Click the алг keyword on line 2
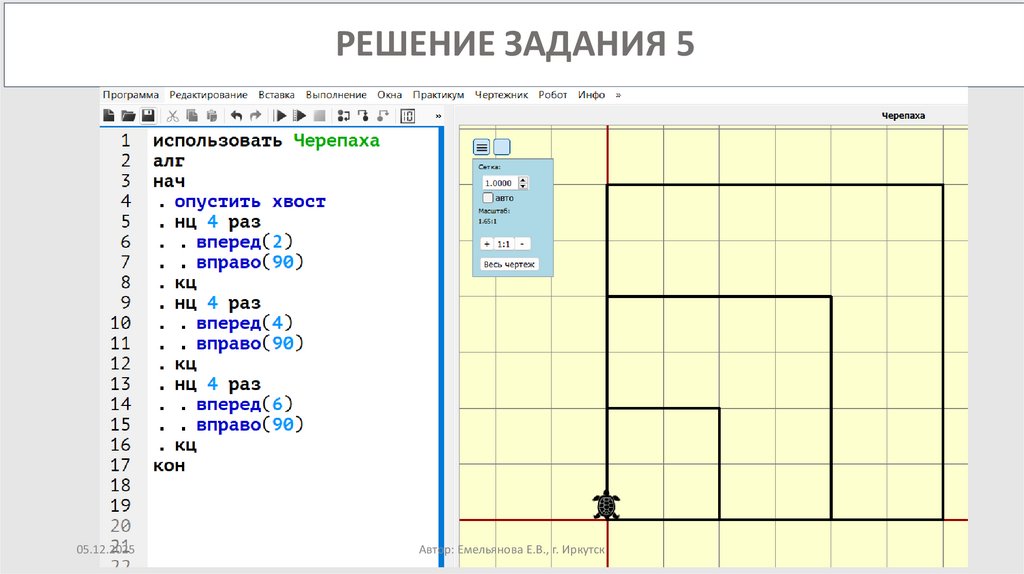 (x=169, y=161)
